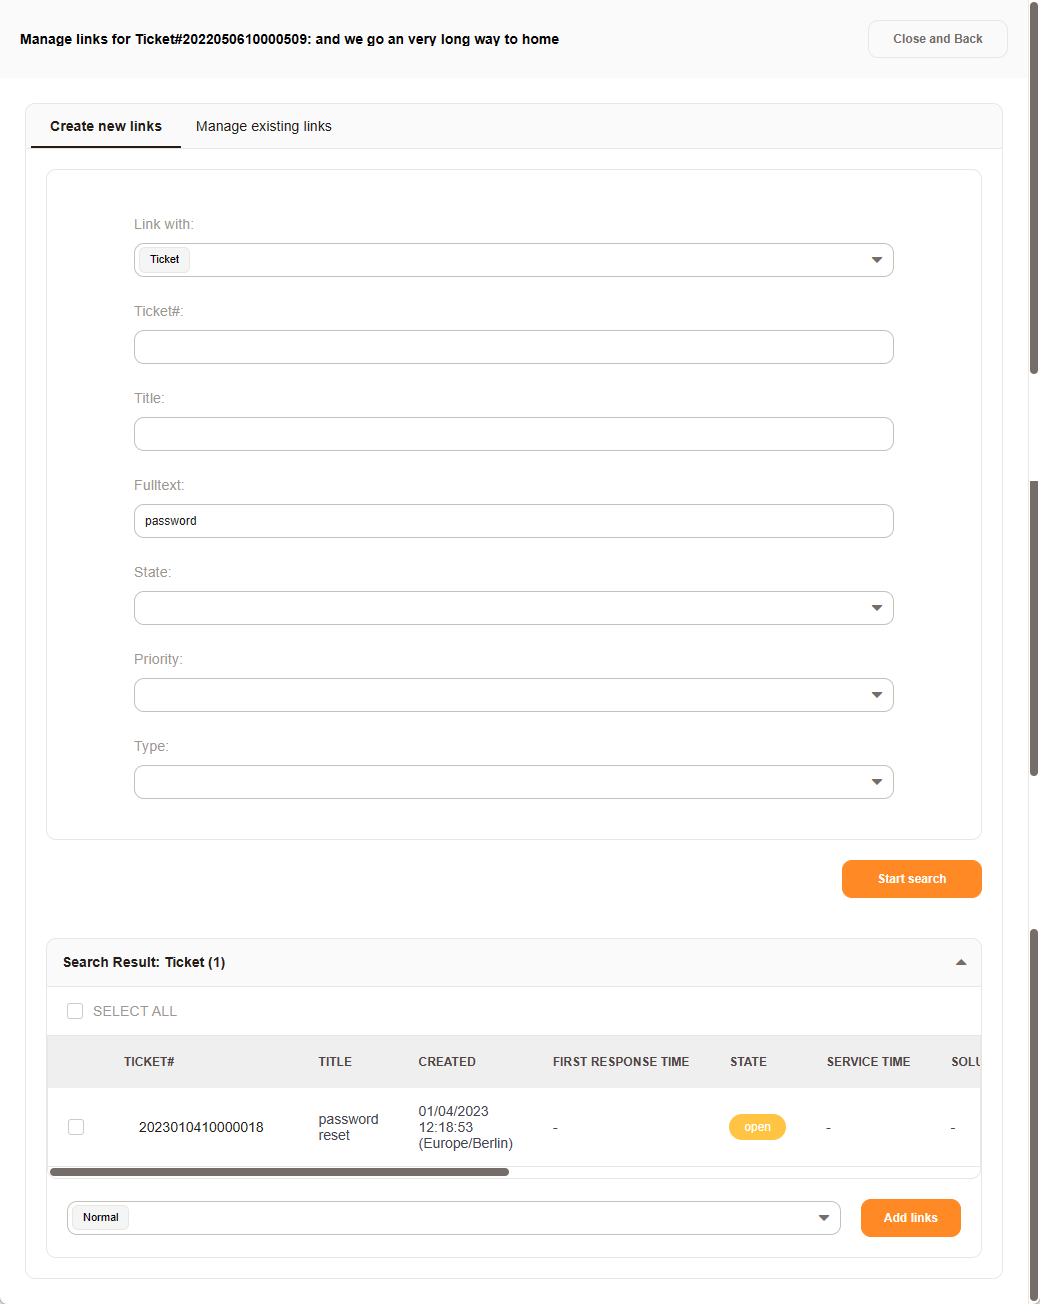Open the State dropdown
This screenshot has height=1304, width=1040.
(x=876, y=607)
